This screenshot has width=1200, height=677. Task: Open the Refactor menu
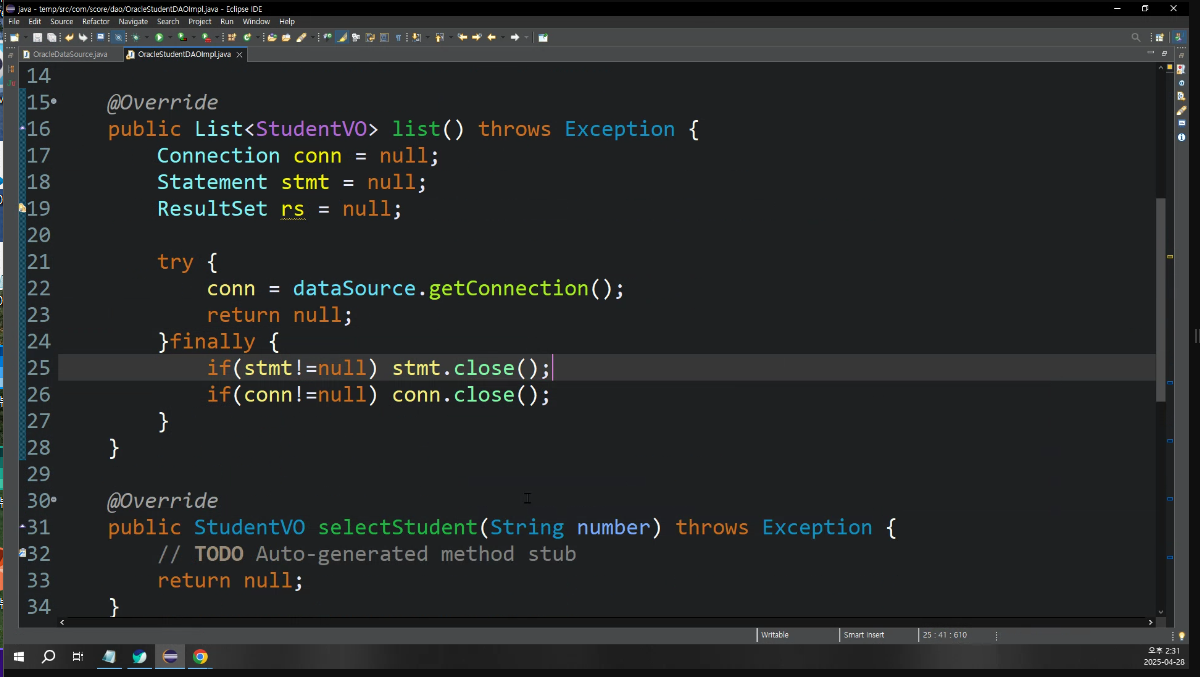(x=96, y=21)
